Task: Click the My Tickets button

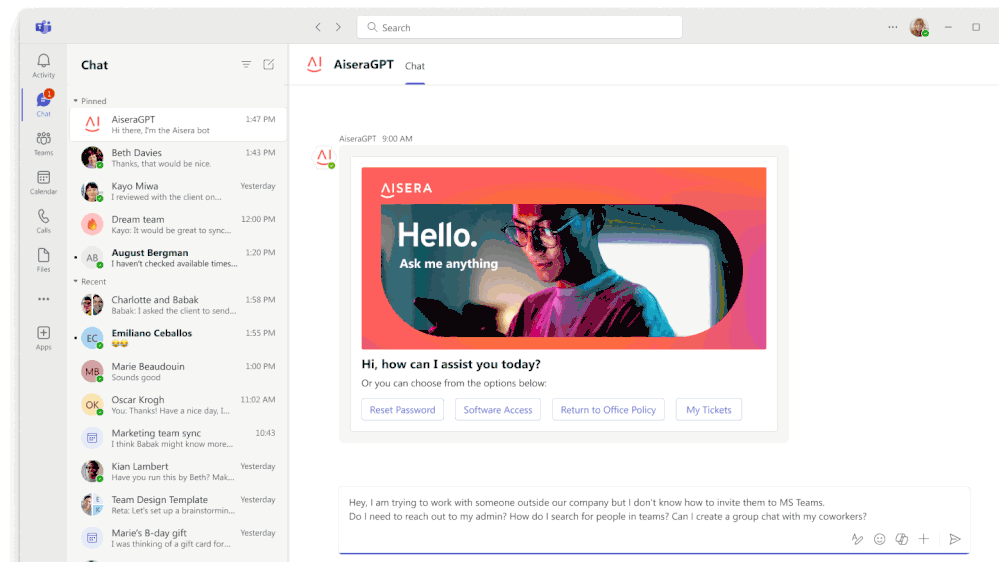Action: coord(708,410)
